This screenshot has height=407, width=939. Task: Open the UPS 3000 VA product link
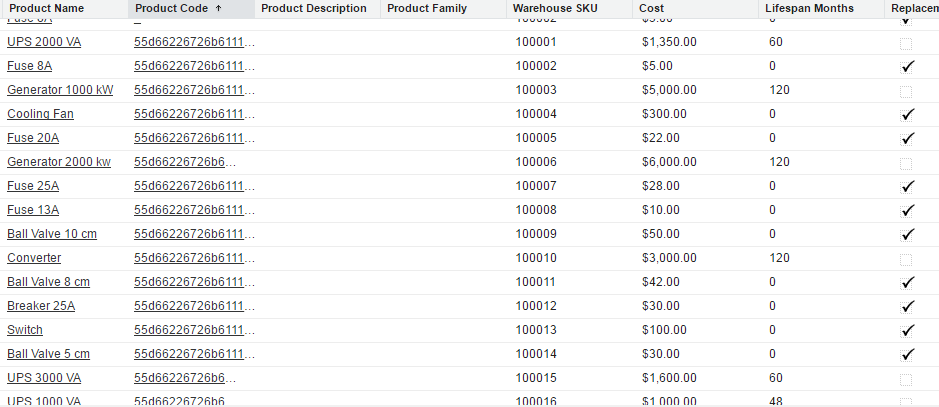(44, 378)
